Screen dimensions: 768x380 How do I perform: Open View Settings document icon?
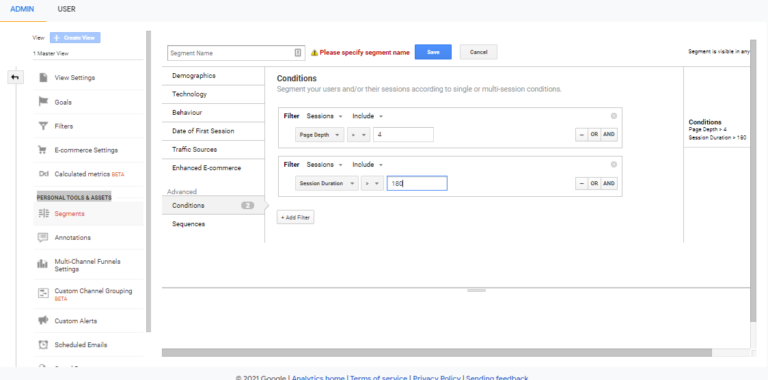click(43, 77)
